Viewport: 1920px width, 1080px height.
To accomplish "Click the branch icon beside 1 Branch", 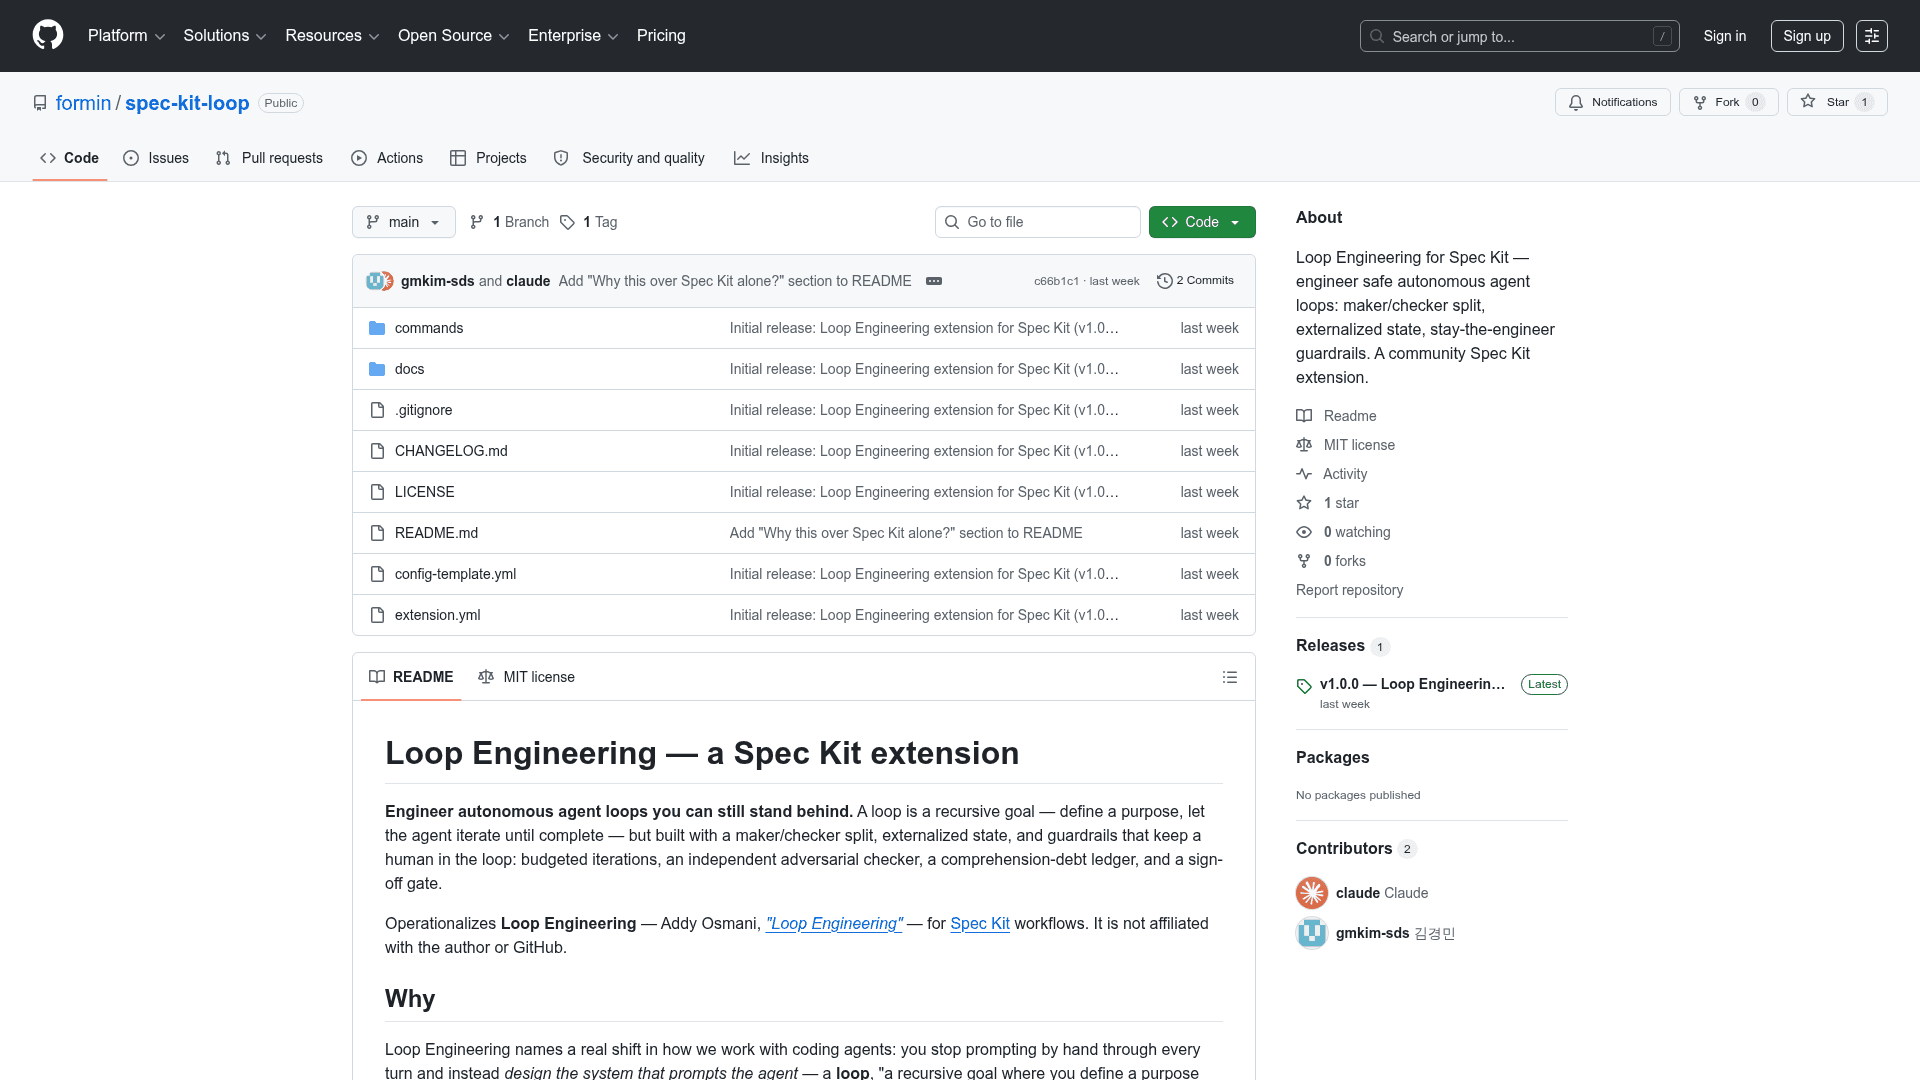I will pyautogui.click(x=477, y=222).
